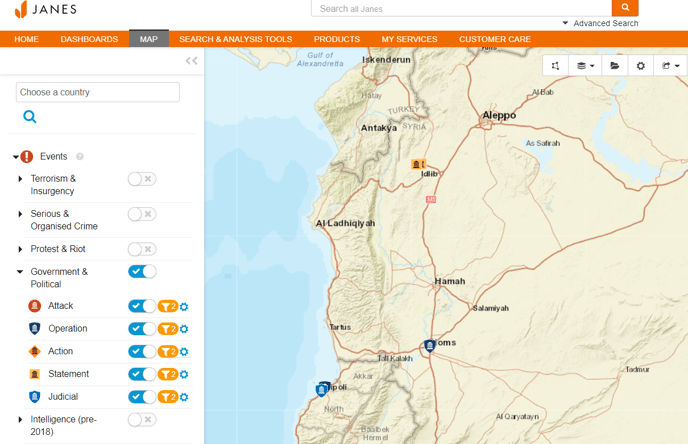Click Operation event marker at Homs
The image size is (688, 444).
[430, 346]
